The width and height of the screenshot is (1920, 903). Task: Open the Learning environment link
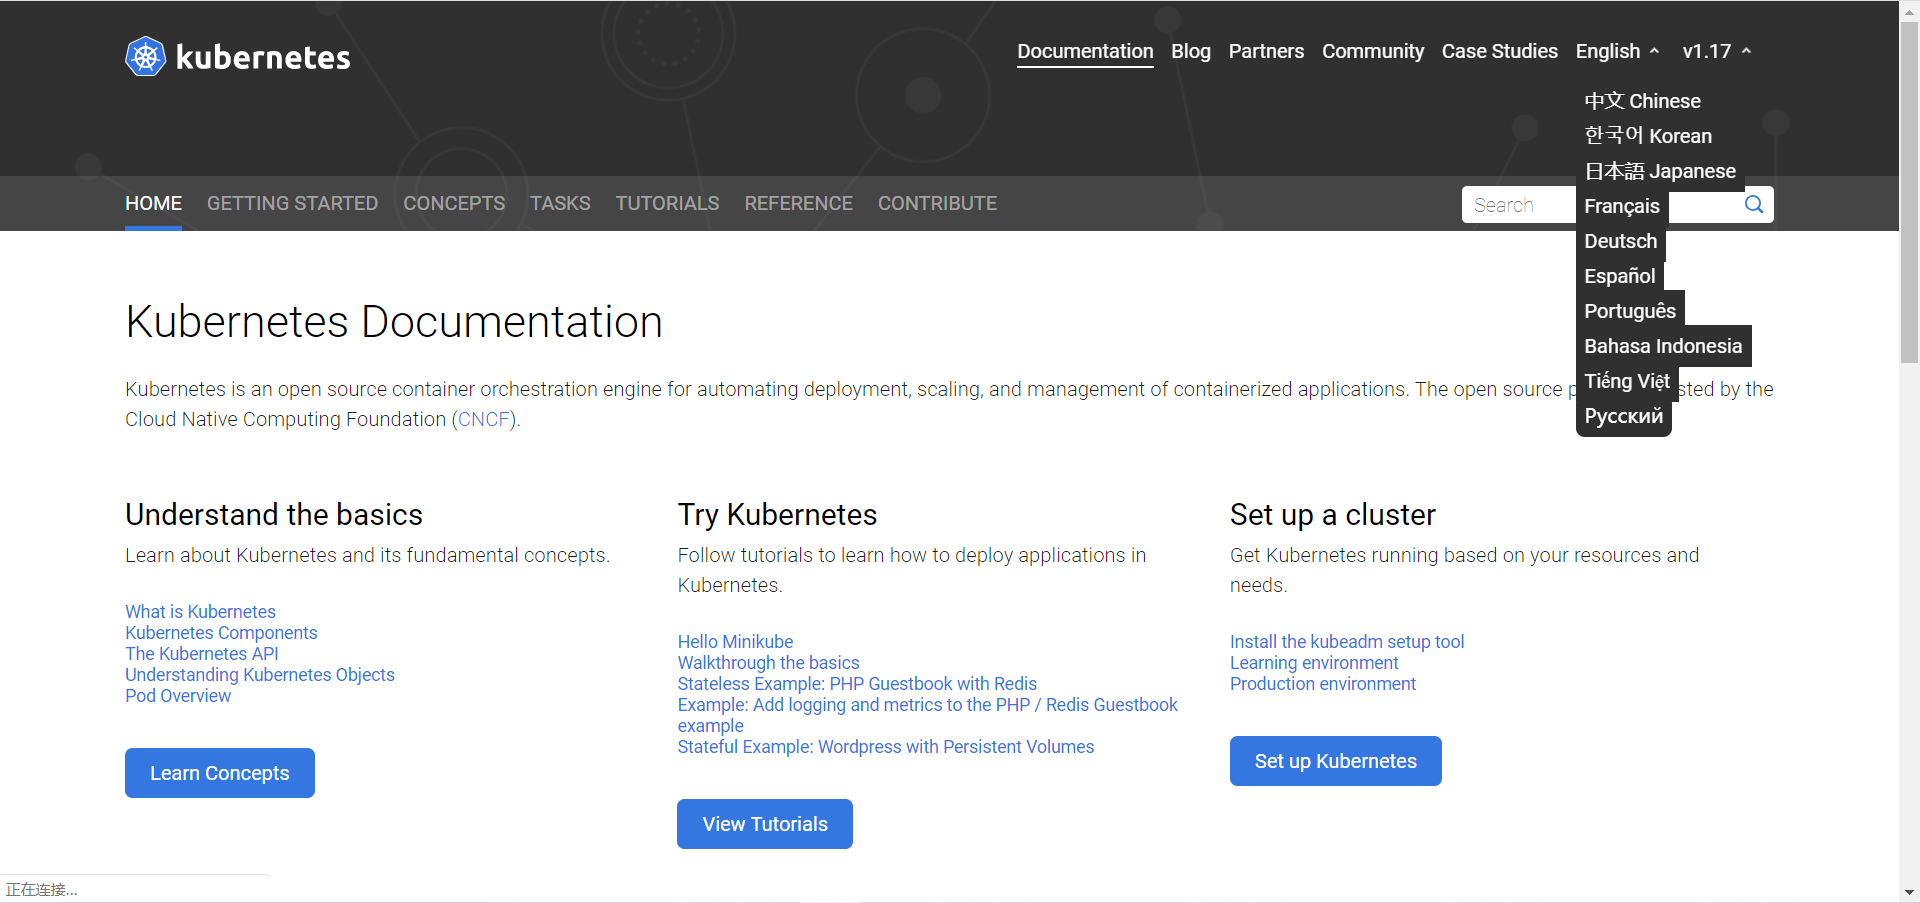[1314, 663]
